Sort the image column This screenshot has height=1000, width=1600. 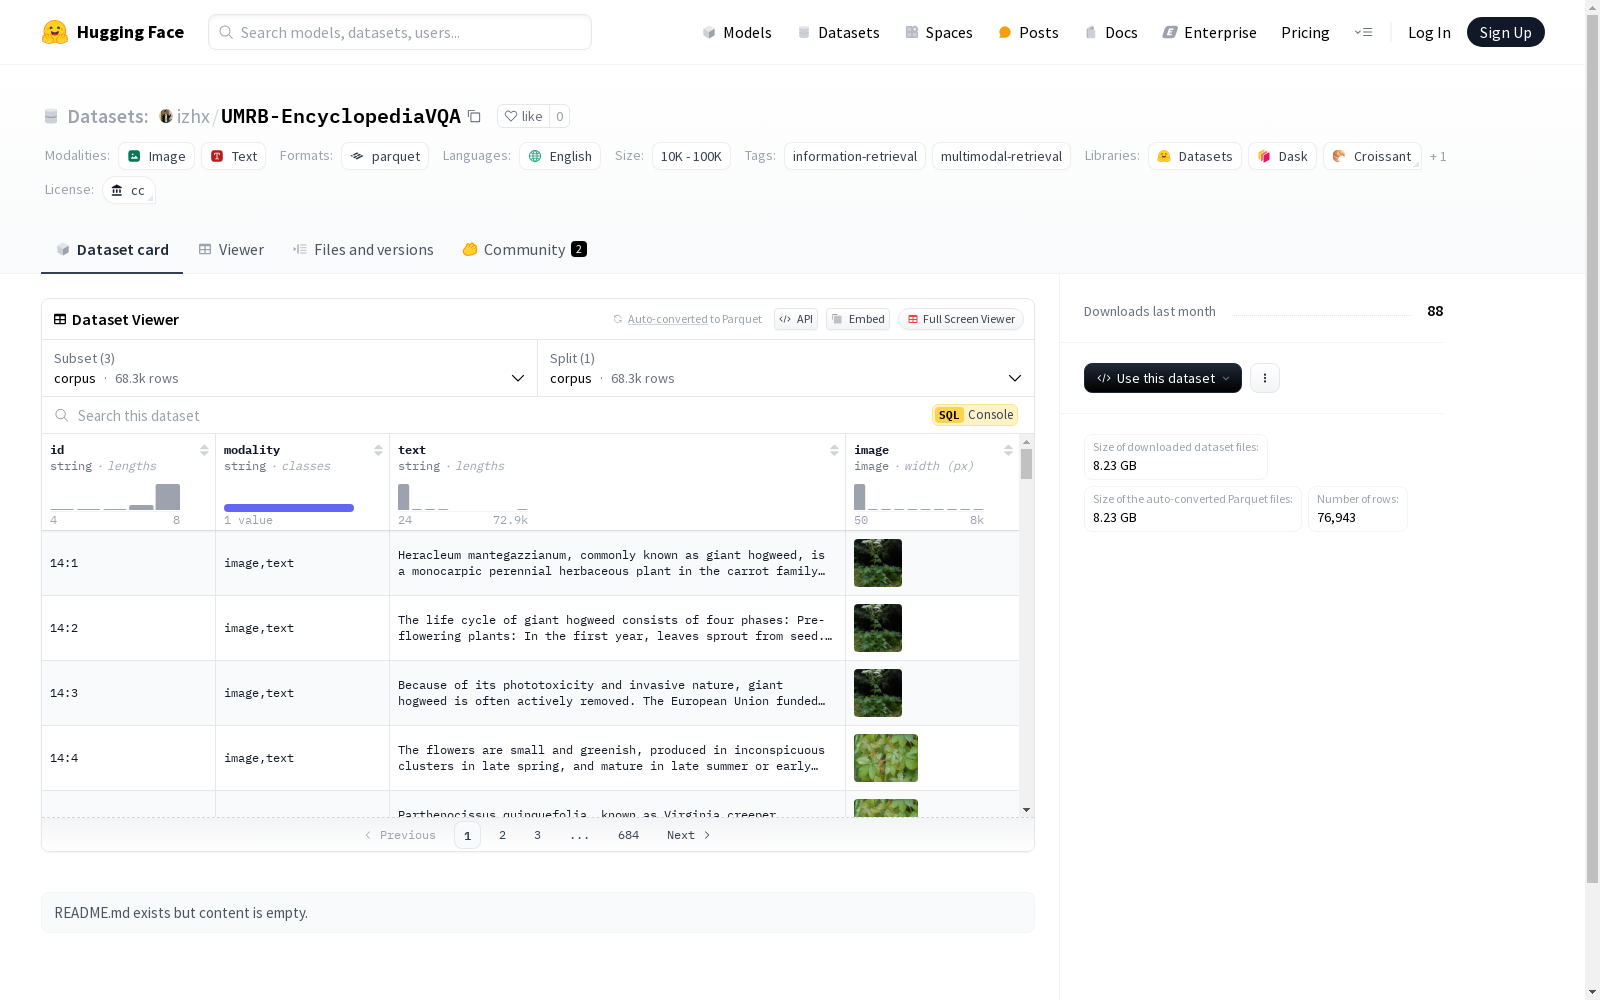click(1008, 450)
